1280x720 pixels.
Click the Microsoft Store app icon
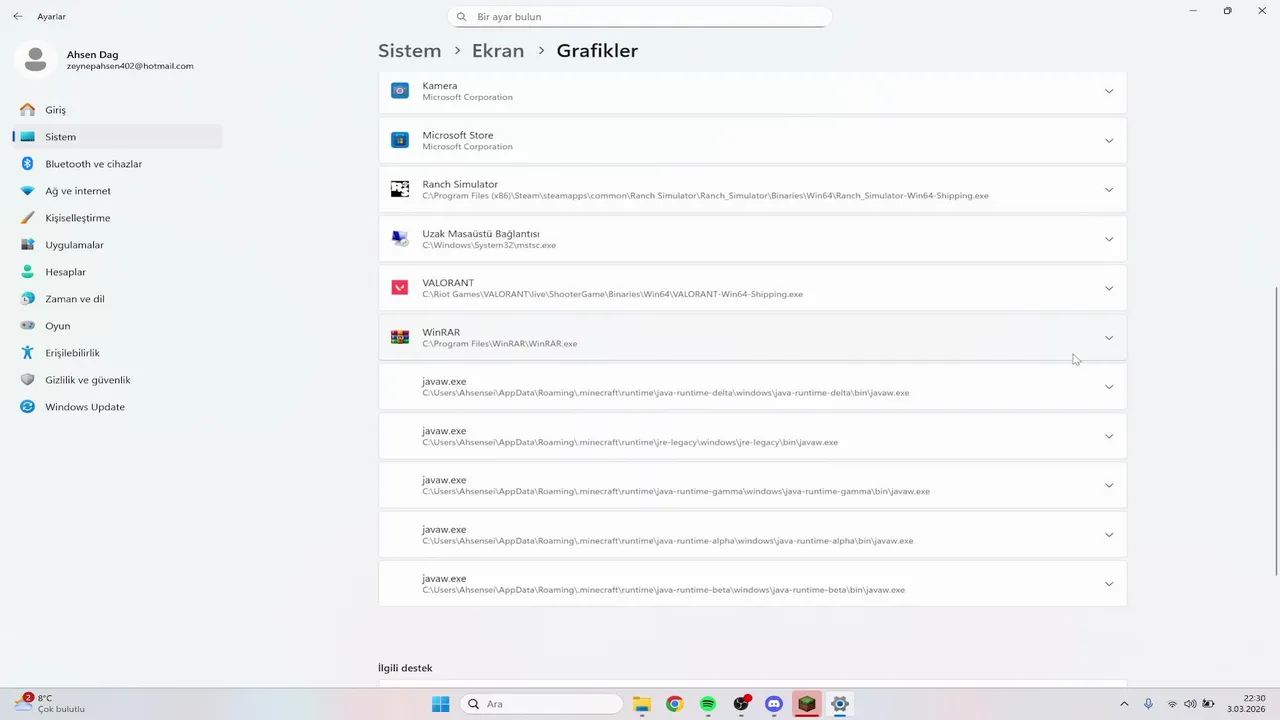pos(400,140)
